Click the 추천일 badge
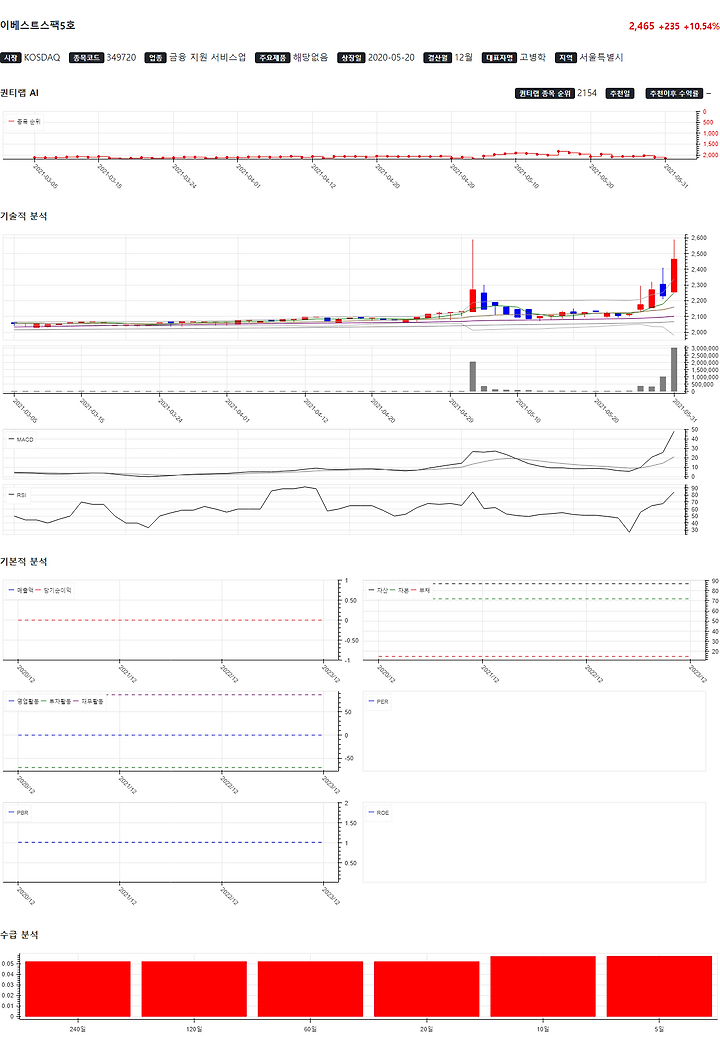This screenshot has width=720, height=1038. 620,93
